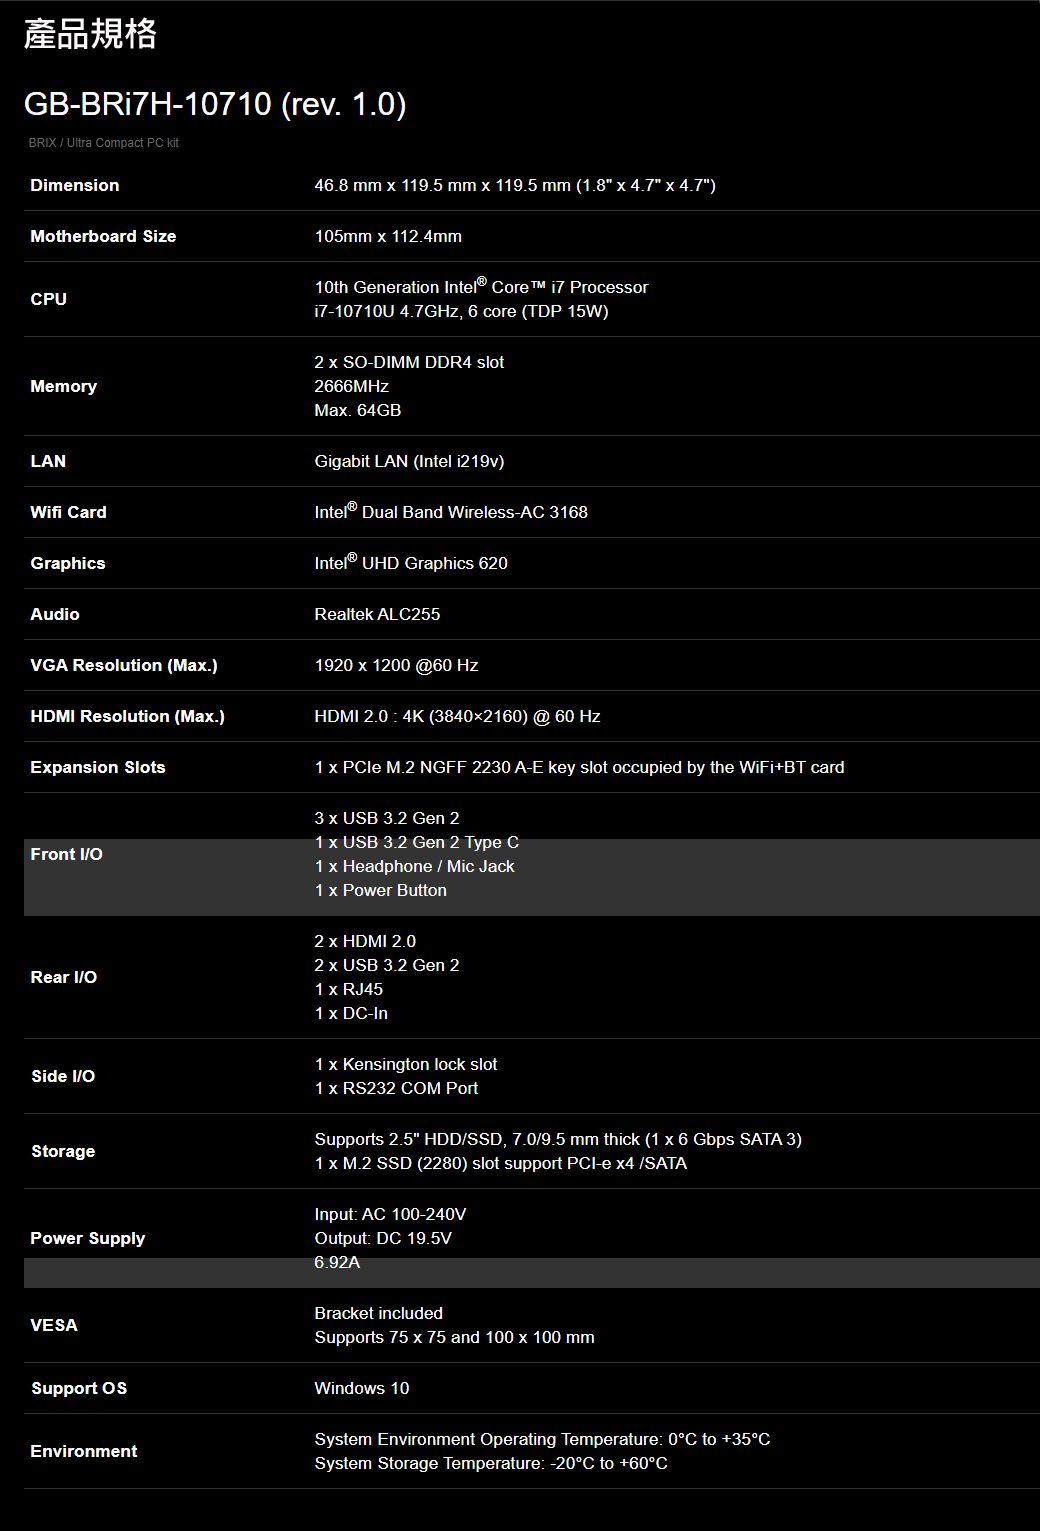
Task: Select the 1 x RS232 COM Port line
Action: pyautogui.click(x=396, y=1088)
